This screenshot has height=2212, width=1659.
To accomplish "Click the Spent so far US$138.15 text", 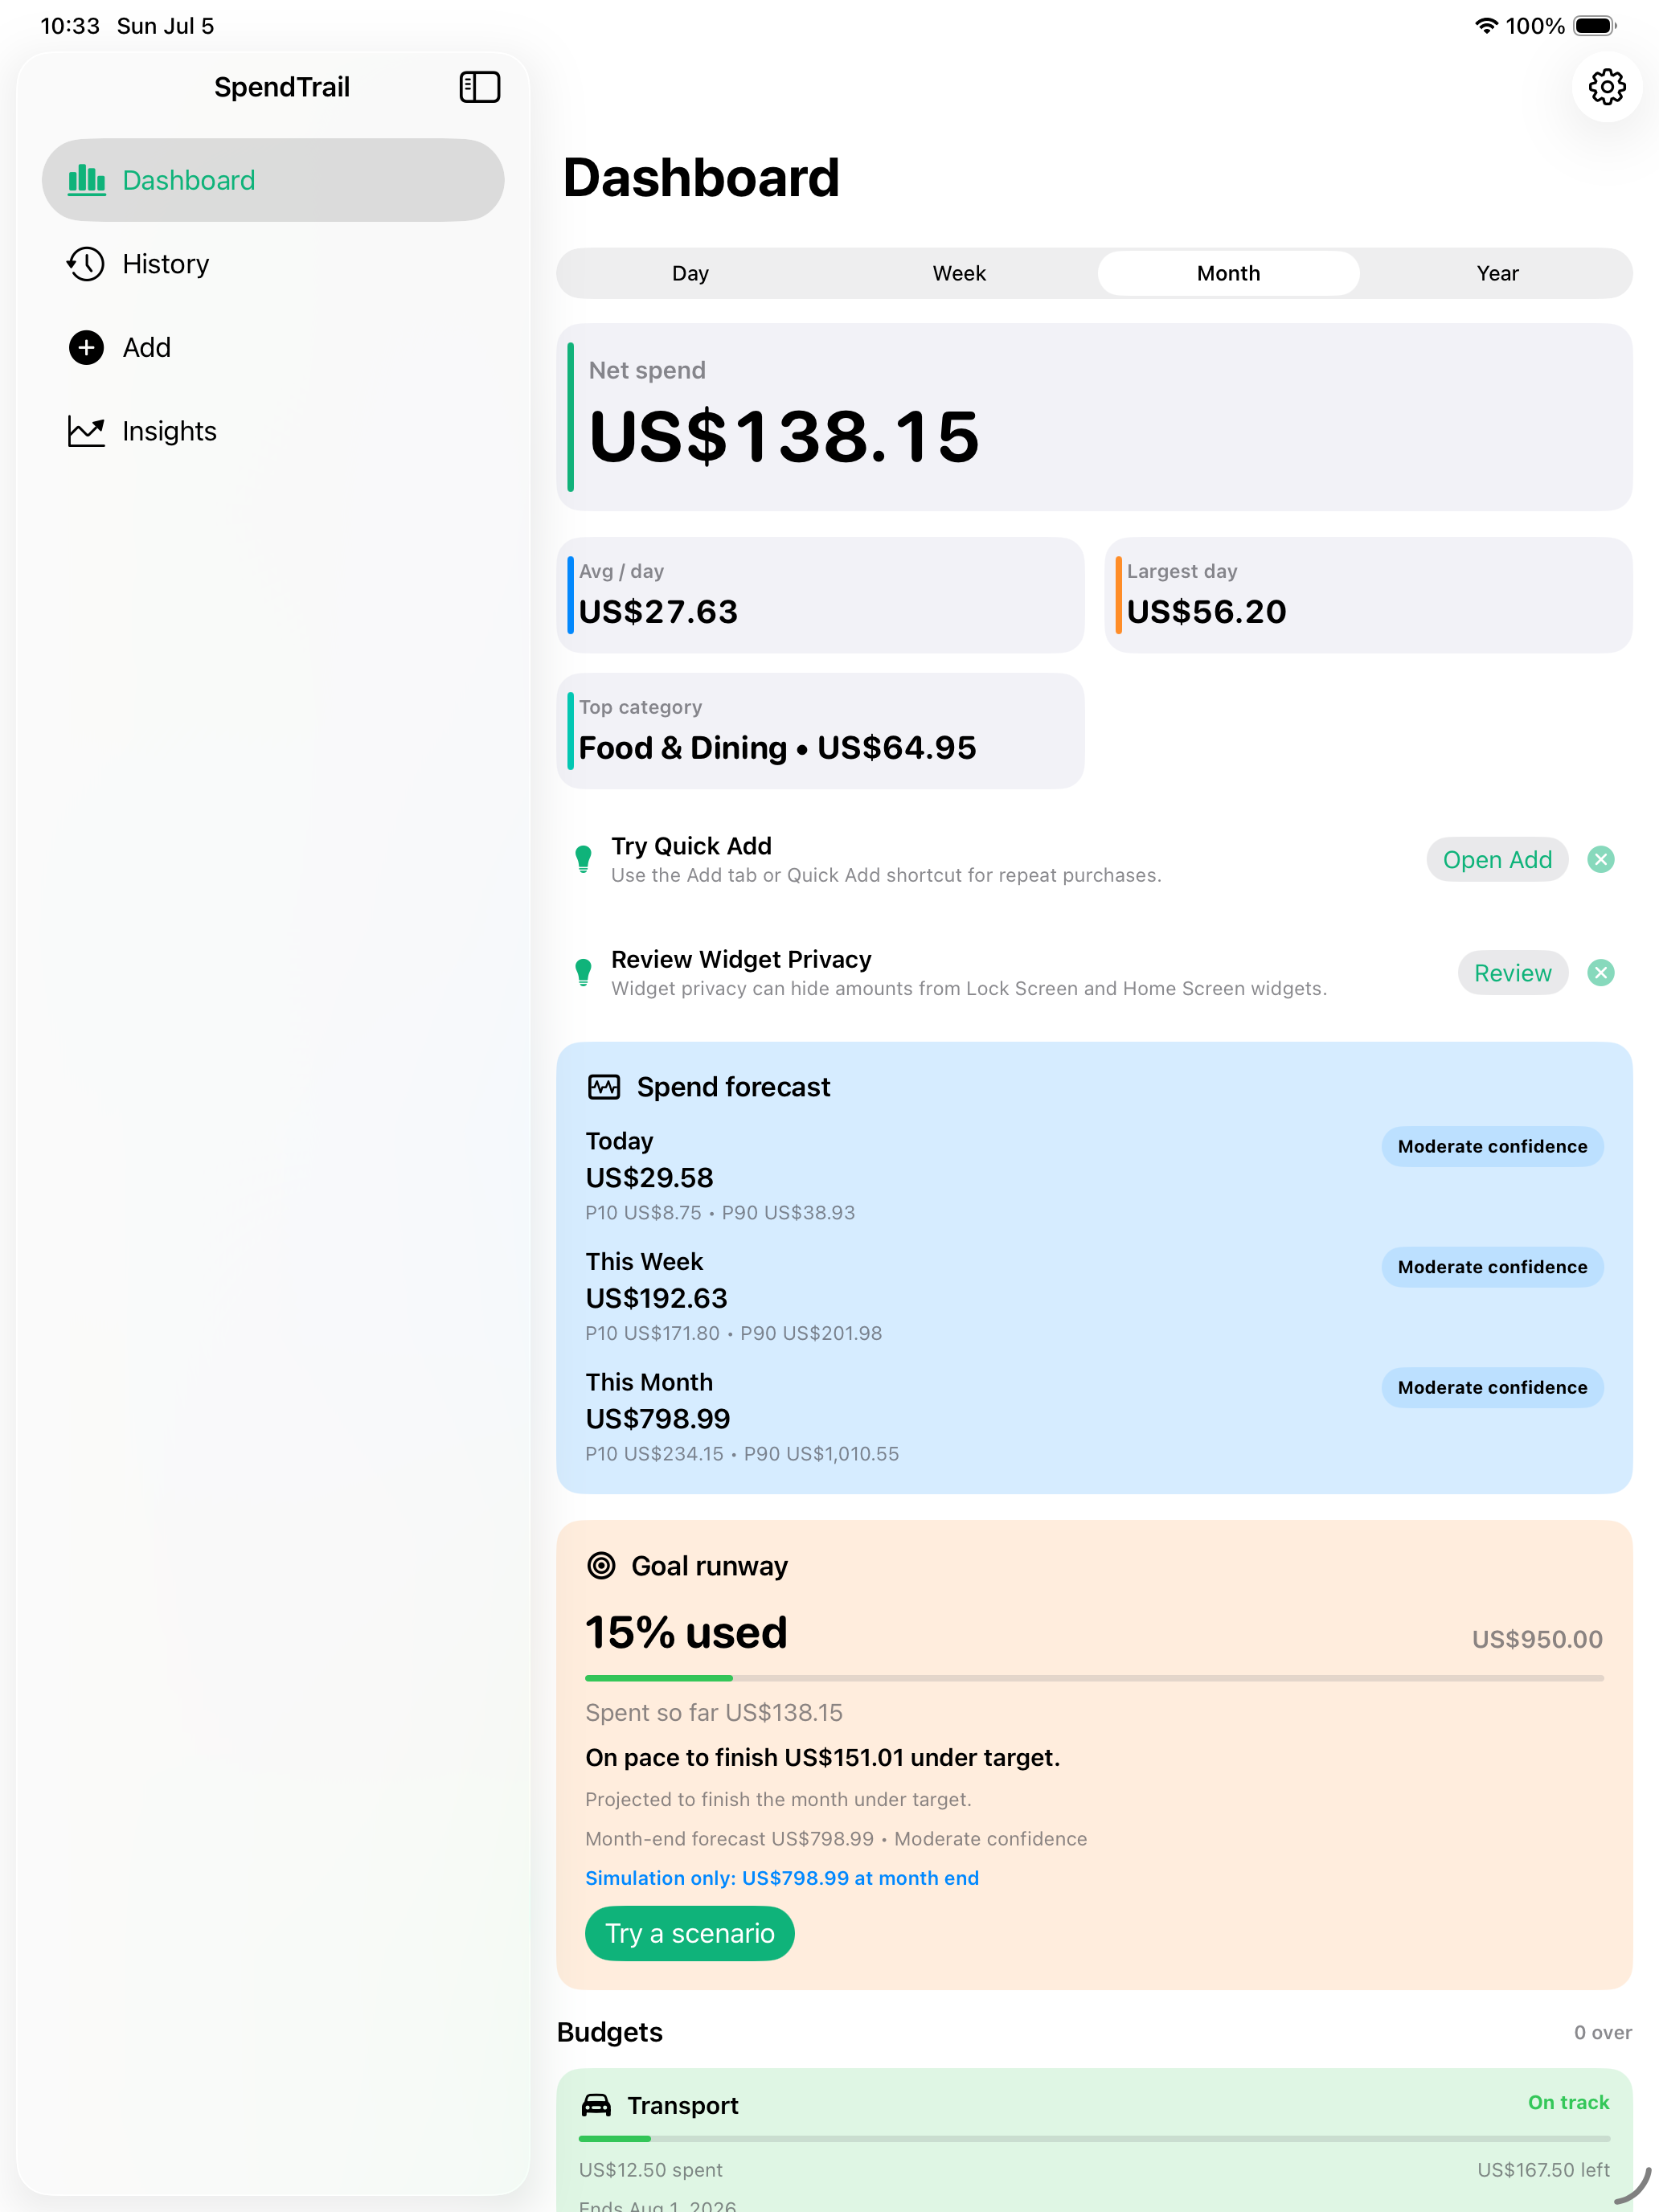I will pos(714,1713).
